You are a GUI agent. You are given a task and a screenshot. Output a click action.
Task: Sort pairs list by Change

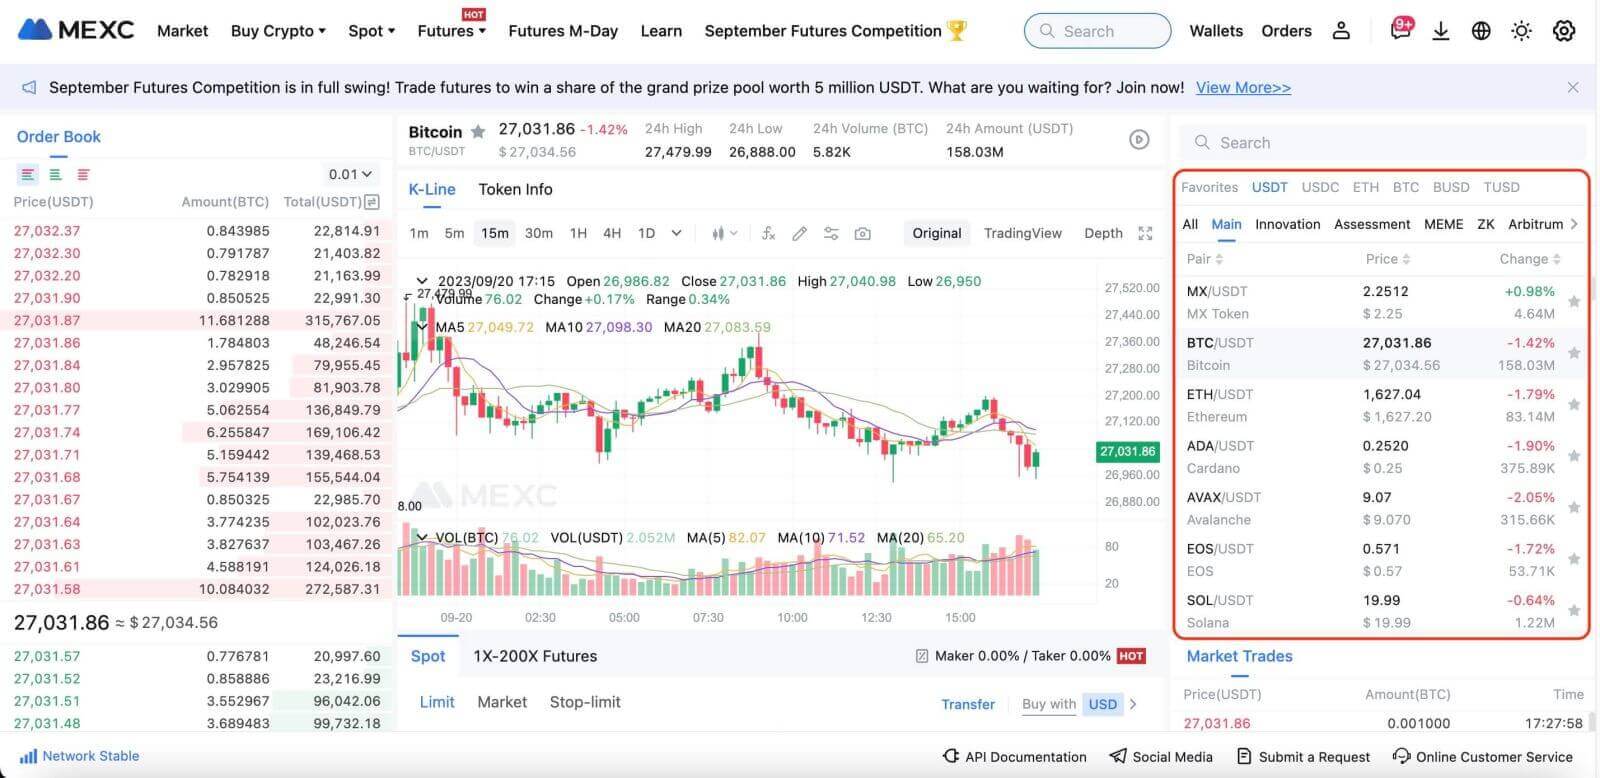pos(1530,259)
